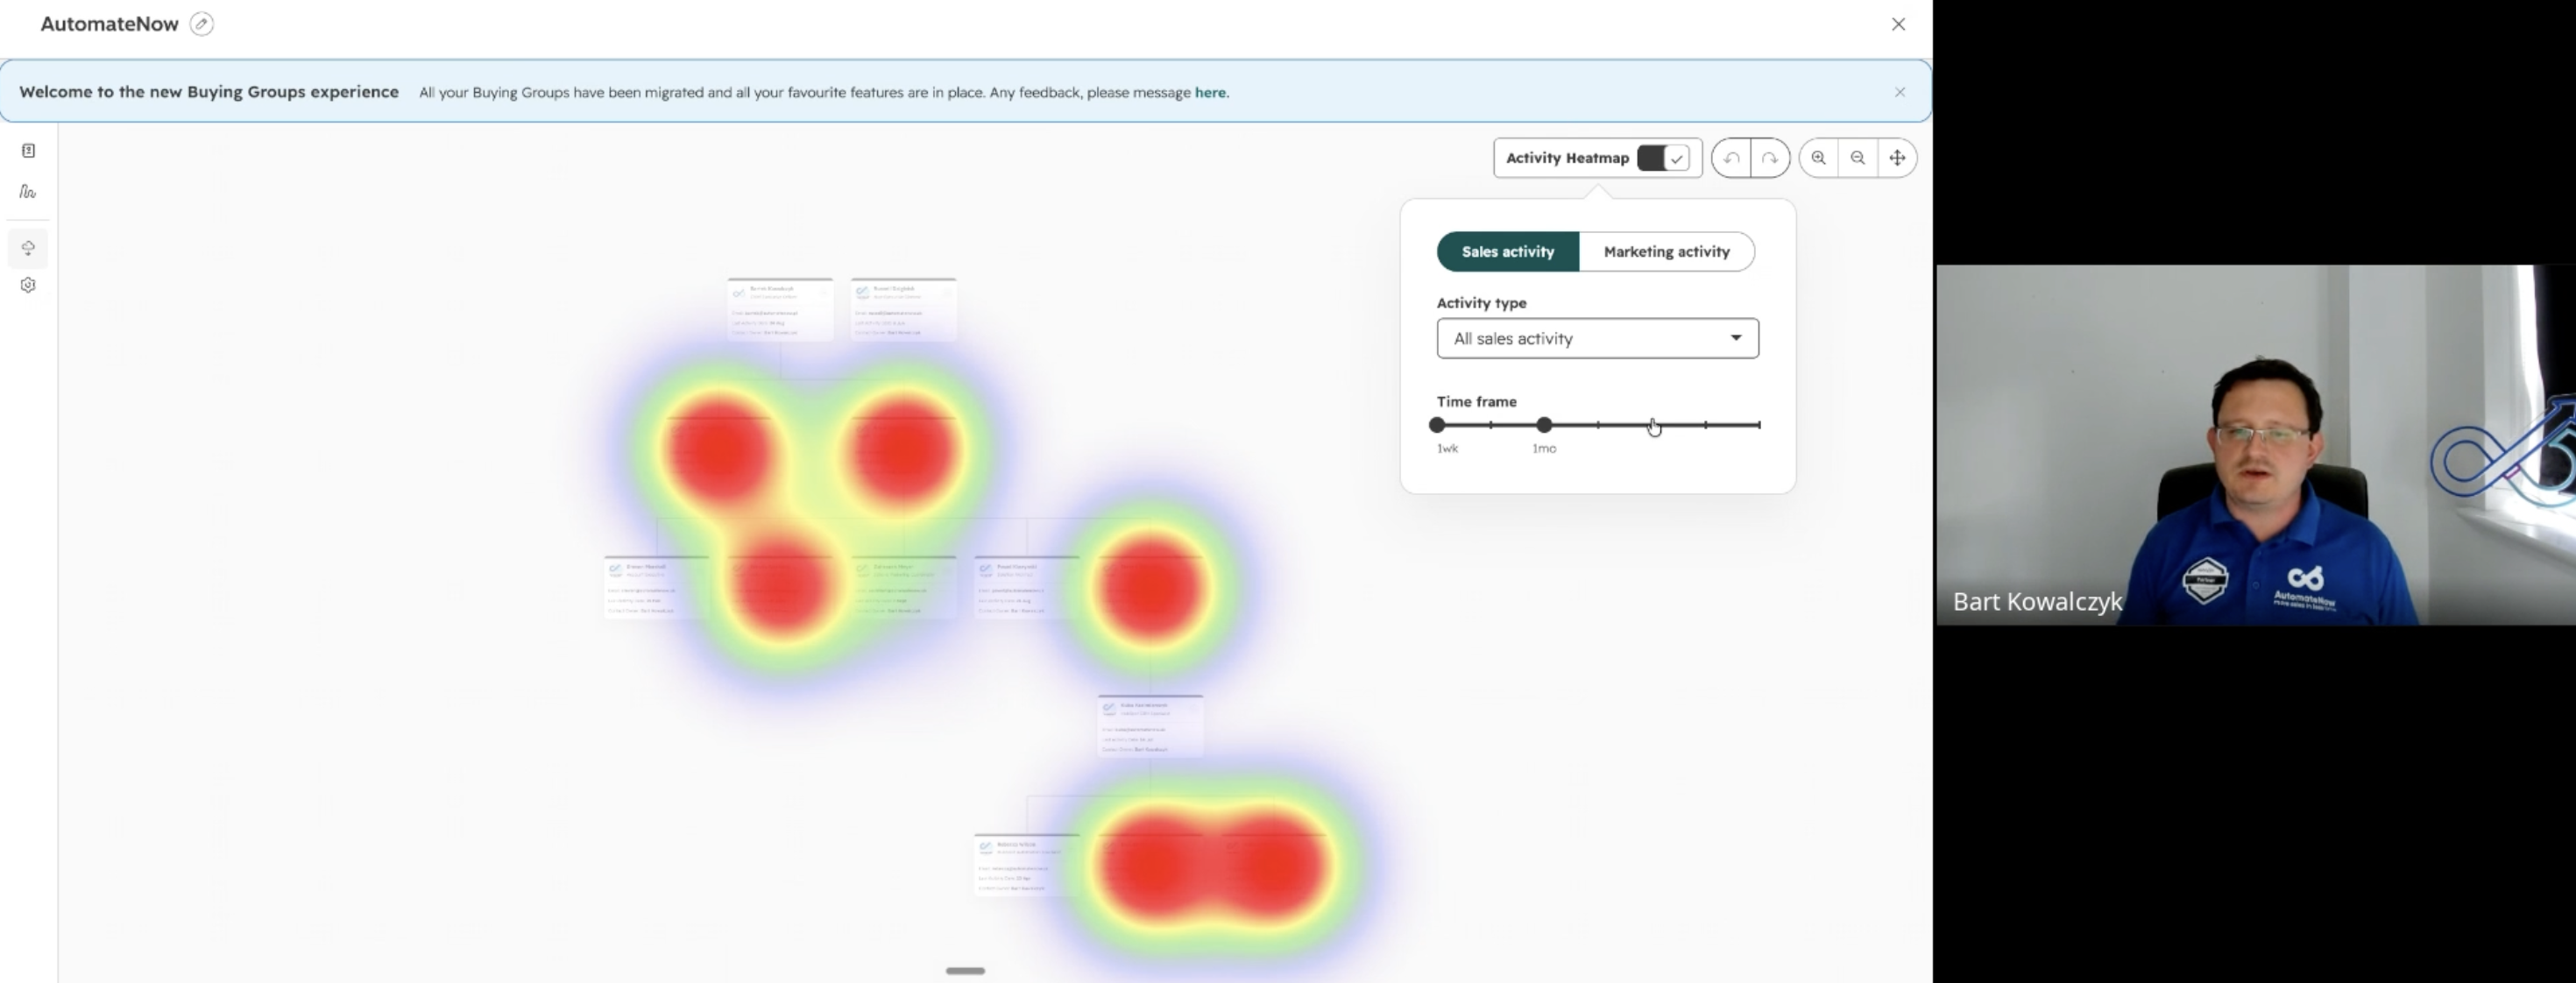
Task: Switch to Sales activity
Action: pos(1508,252)
